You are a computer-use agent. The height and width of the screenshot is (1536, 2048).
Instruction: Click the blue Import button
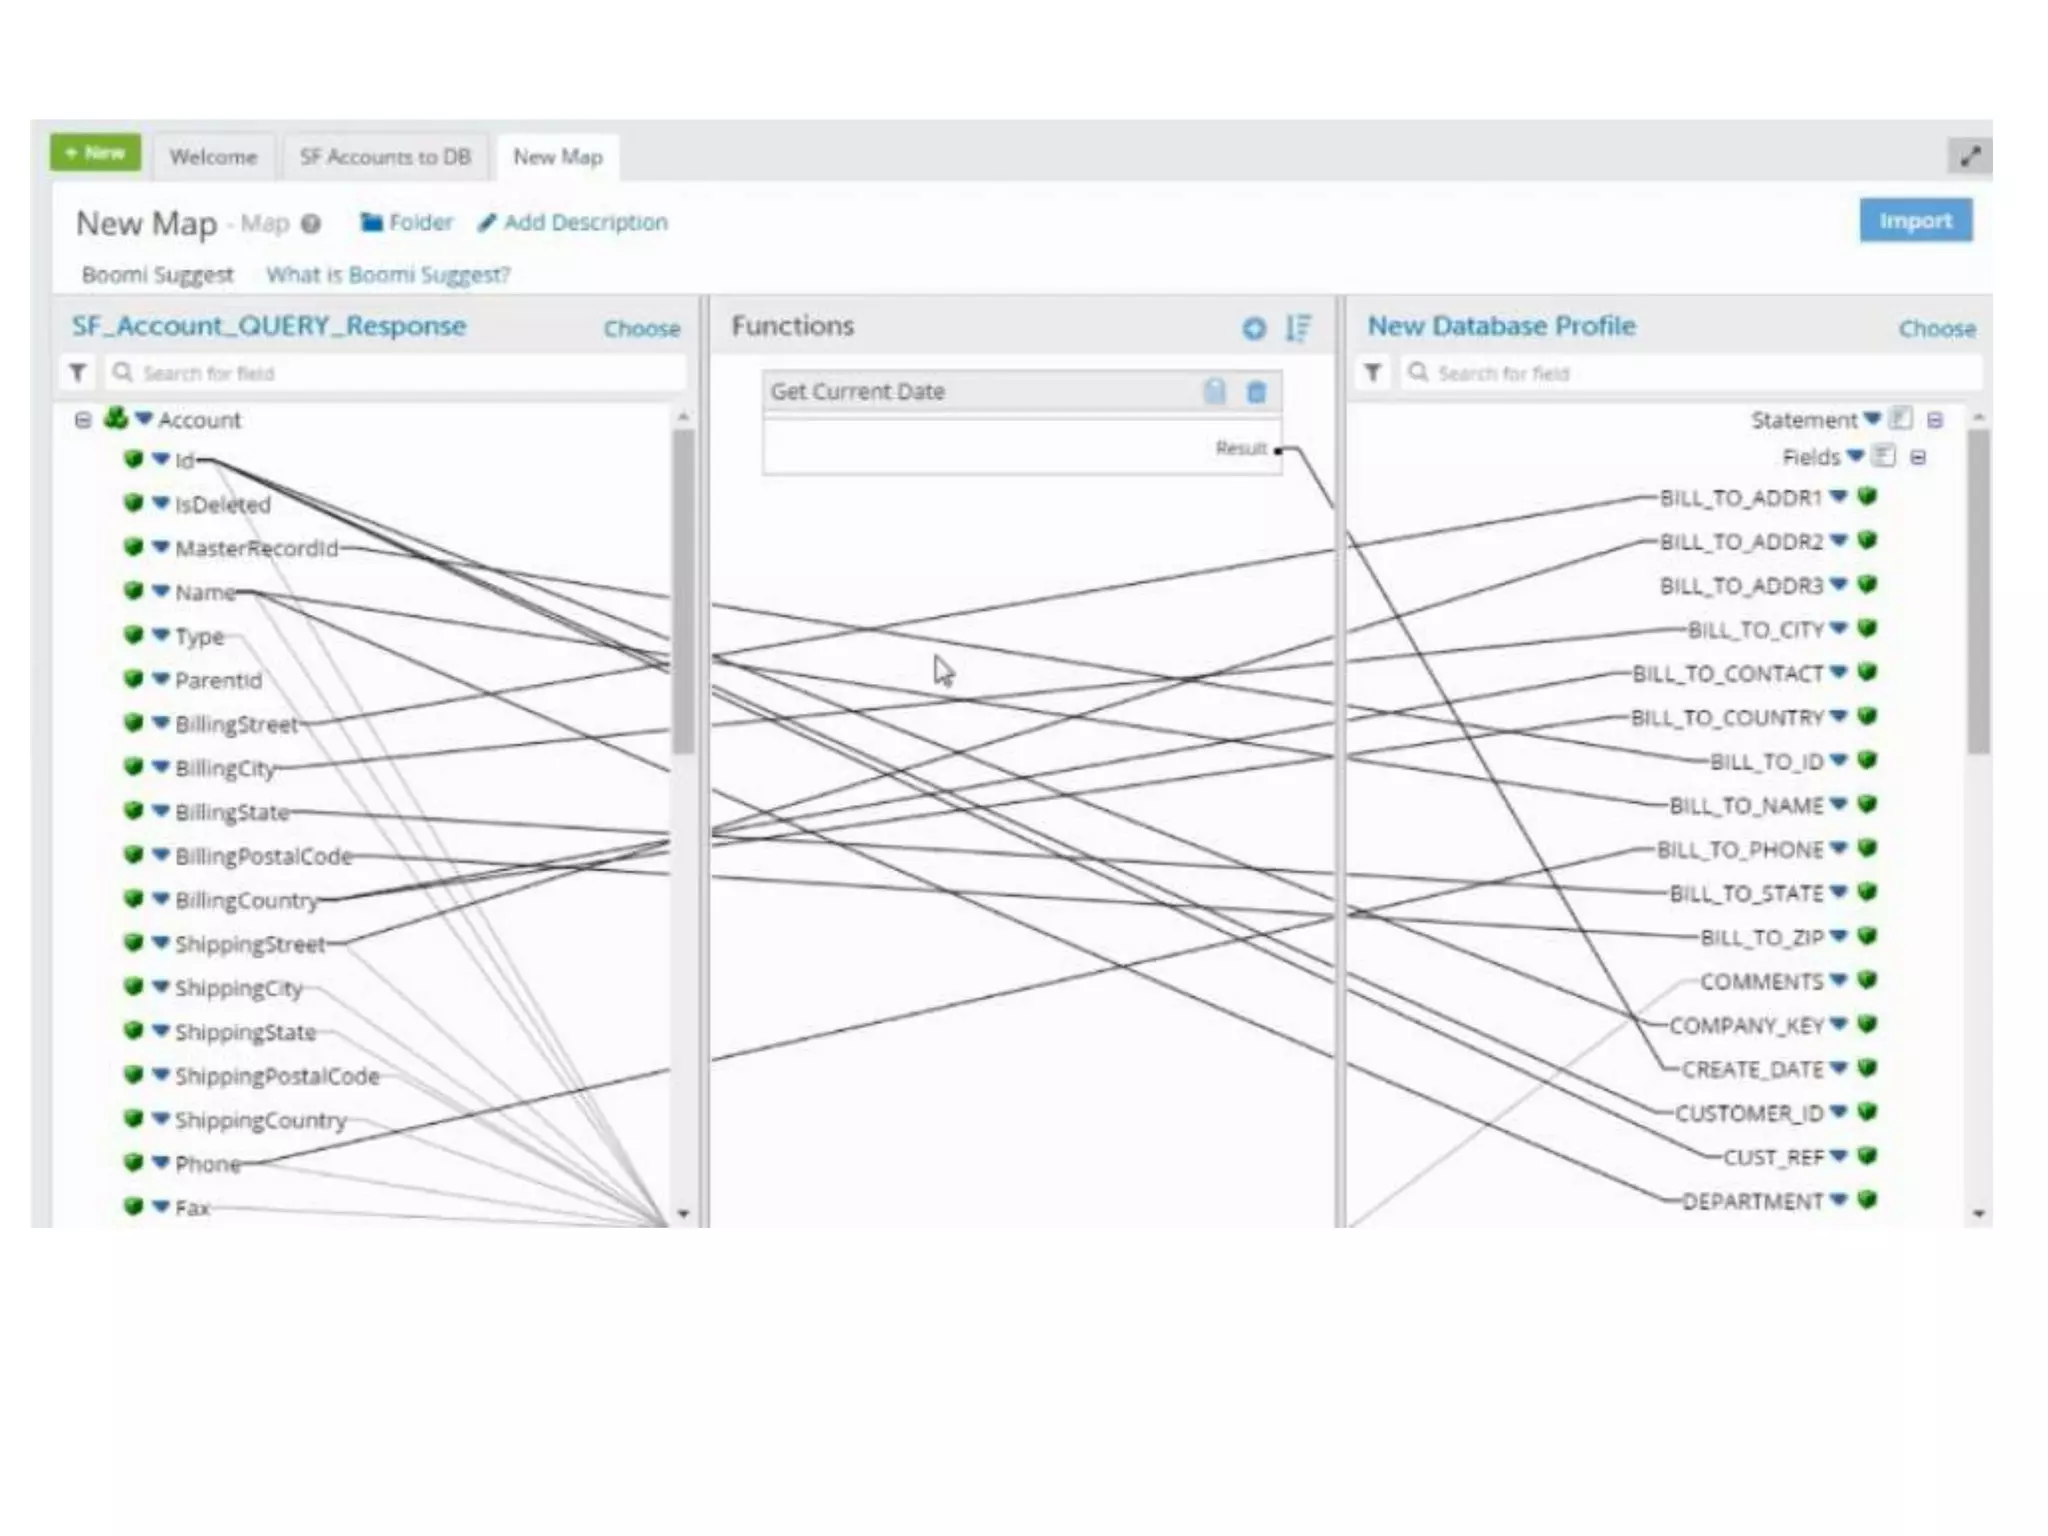point(1914,221)
